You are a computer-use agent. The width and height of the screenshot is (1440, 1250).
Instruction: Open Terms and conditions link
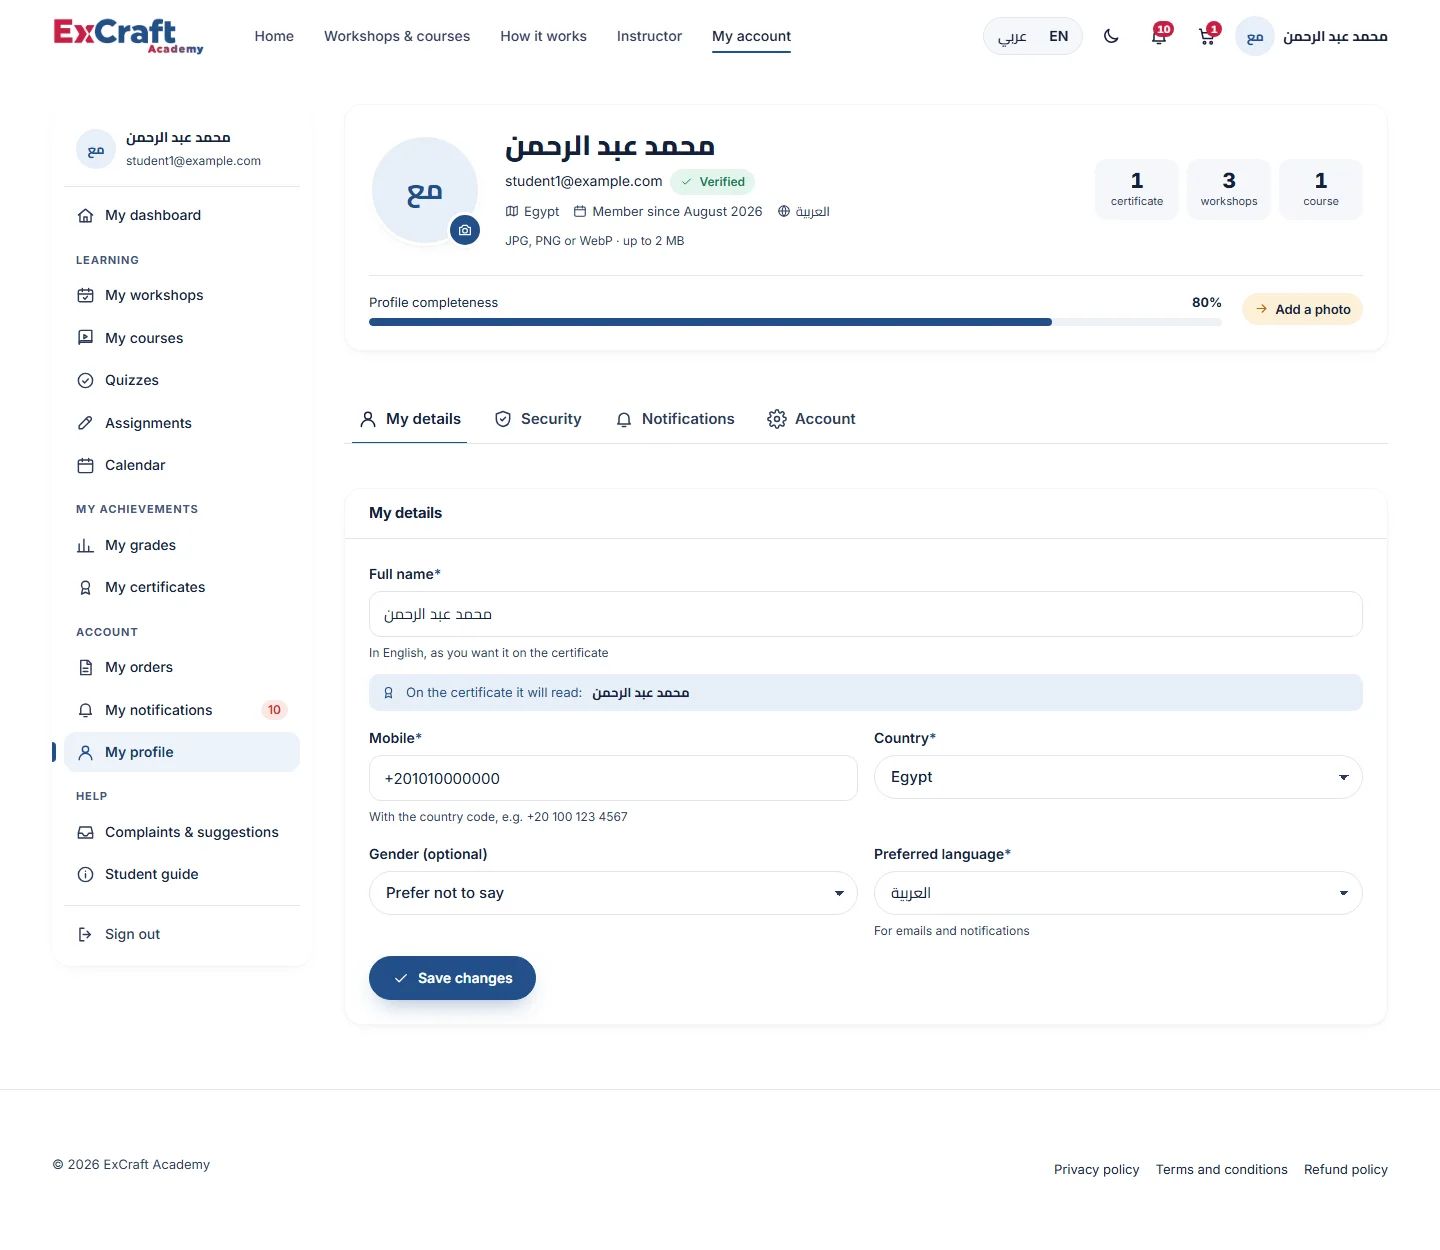tap(1221, 1169)
